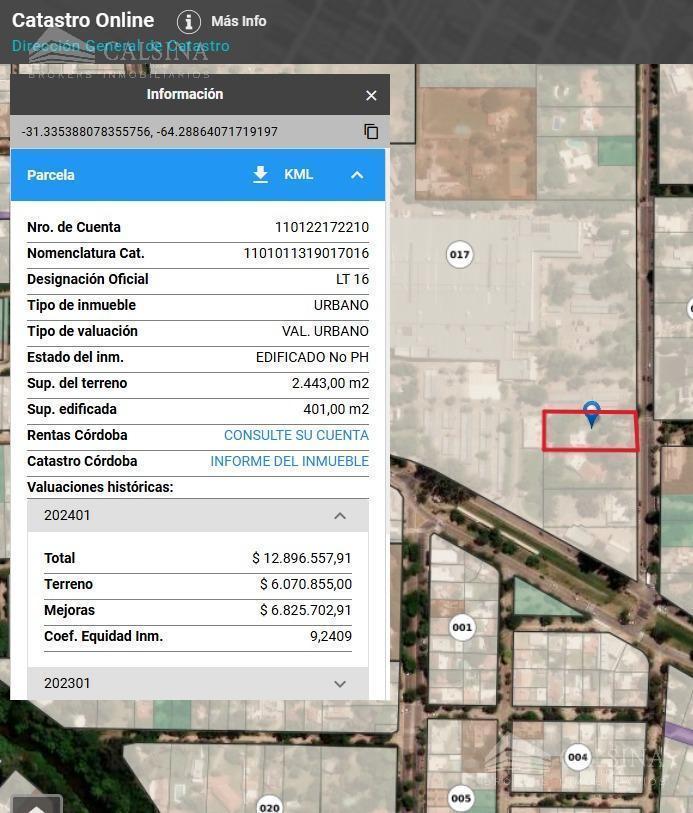The image size is (693, 813).
Task: Close the Información panel
Action: point(371,95)
